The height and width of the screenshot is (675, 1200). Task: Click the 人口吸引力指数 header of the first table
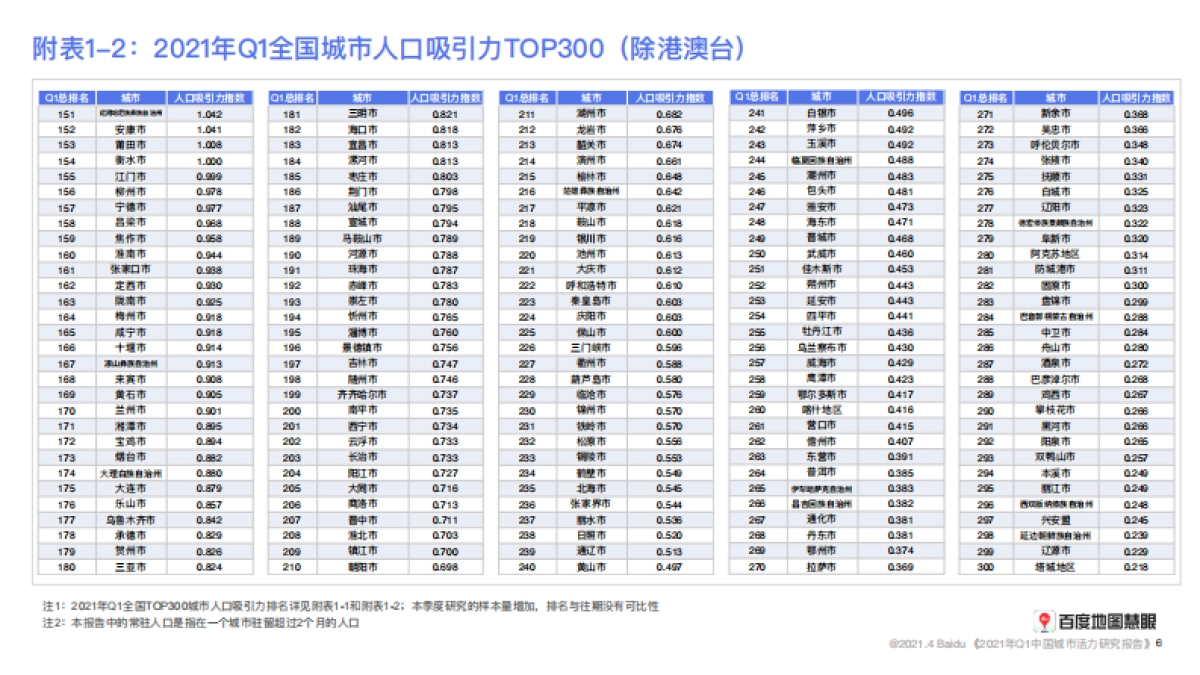(x=210, y=97)
